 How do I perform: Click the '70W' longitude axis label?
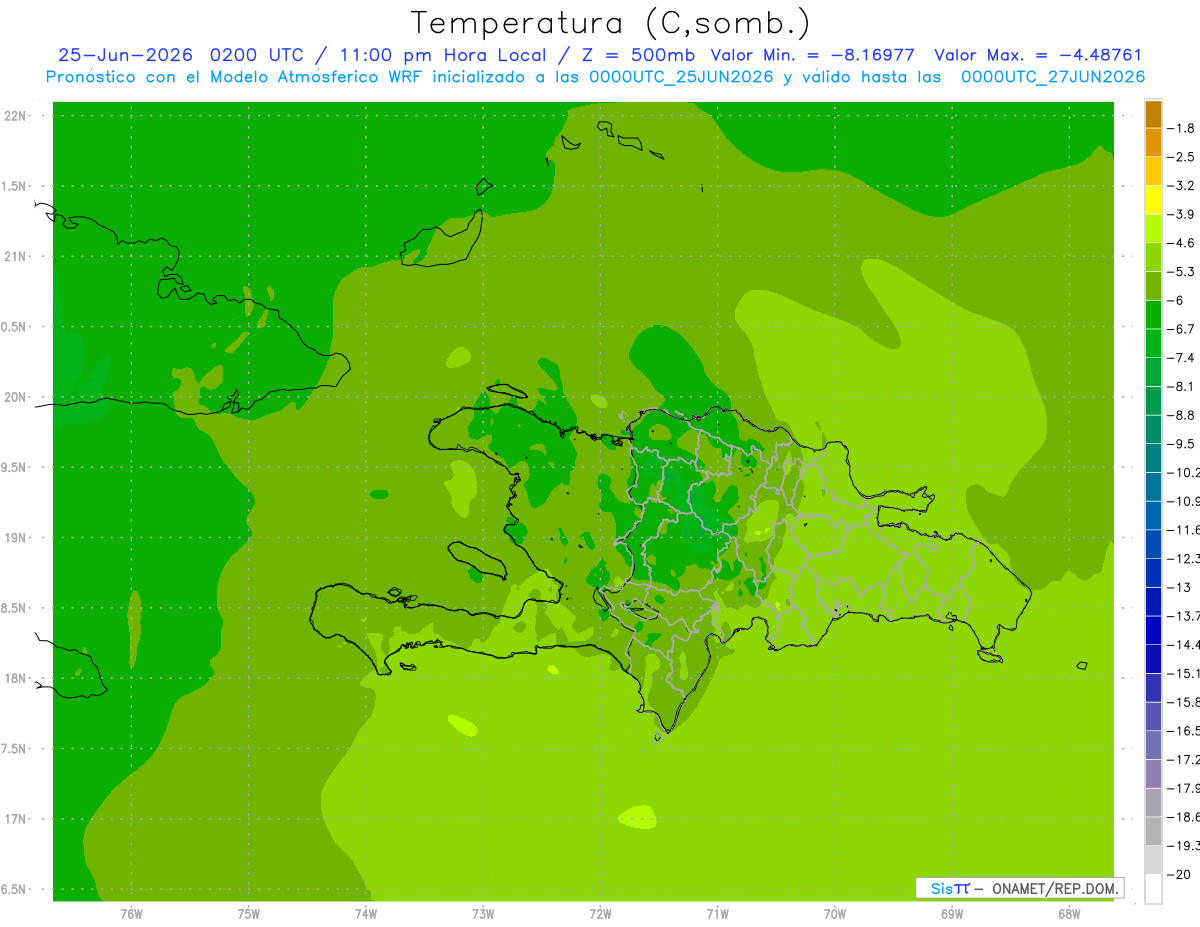835,913
